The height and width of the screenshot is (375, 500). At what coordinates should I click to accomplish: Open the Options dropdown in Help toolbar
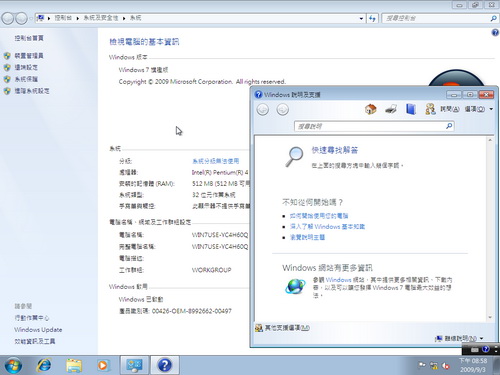click(479, 109)
